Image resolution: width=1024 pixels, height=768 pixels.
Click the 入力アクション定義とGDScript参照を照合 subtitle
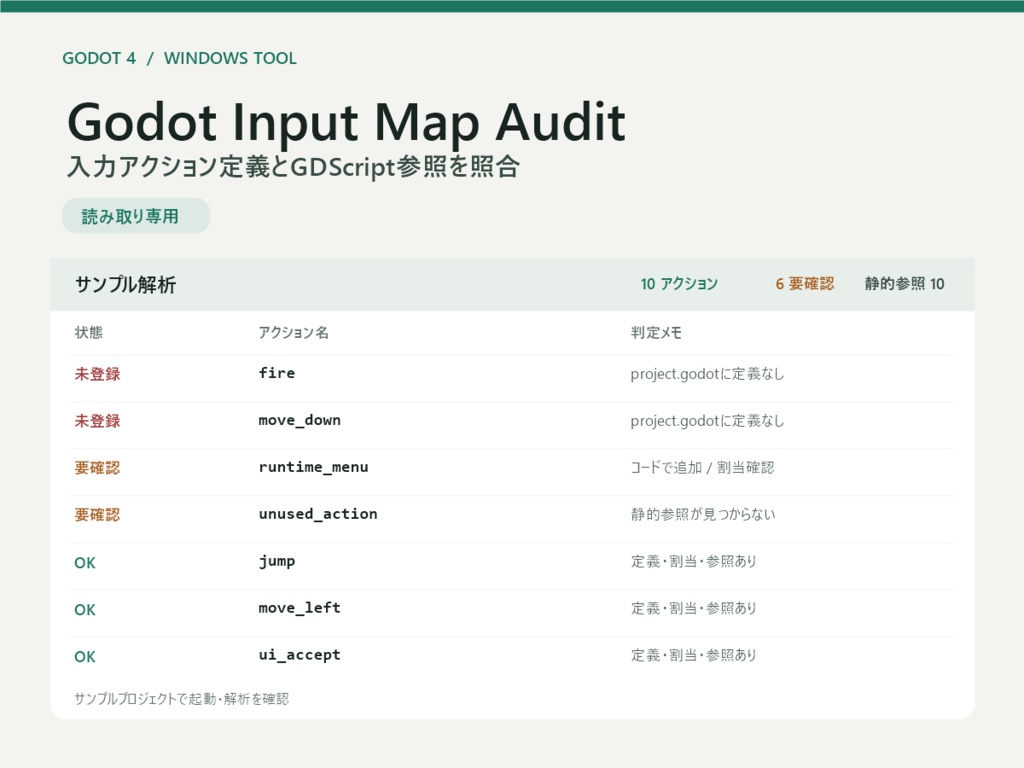(x=294, y=167)
